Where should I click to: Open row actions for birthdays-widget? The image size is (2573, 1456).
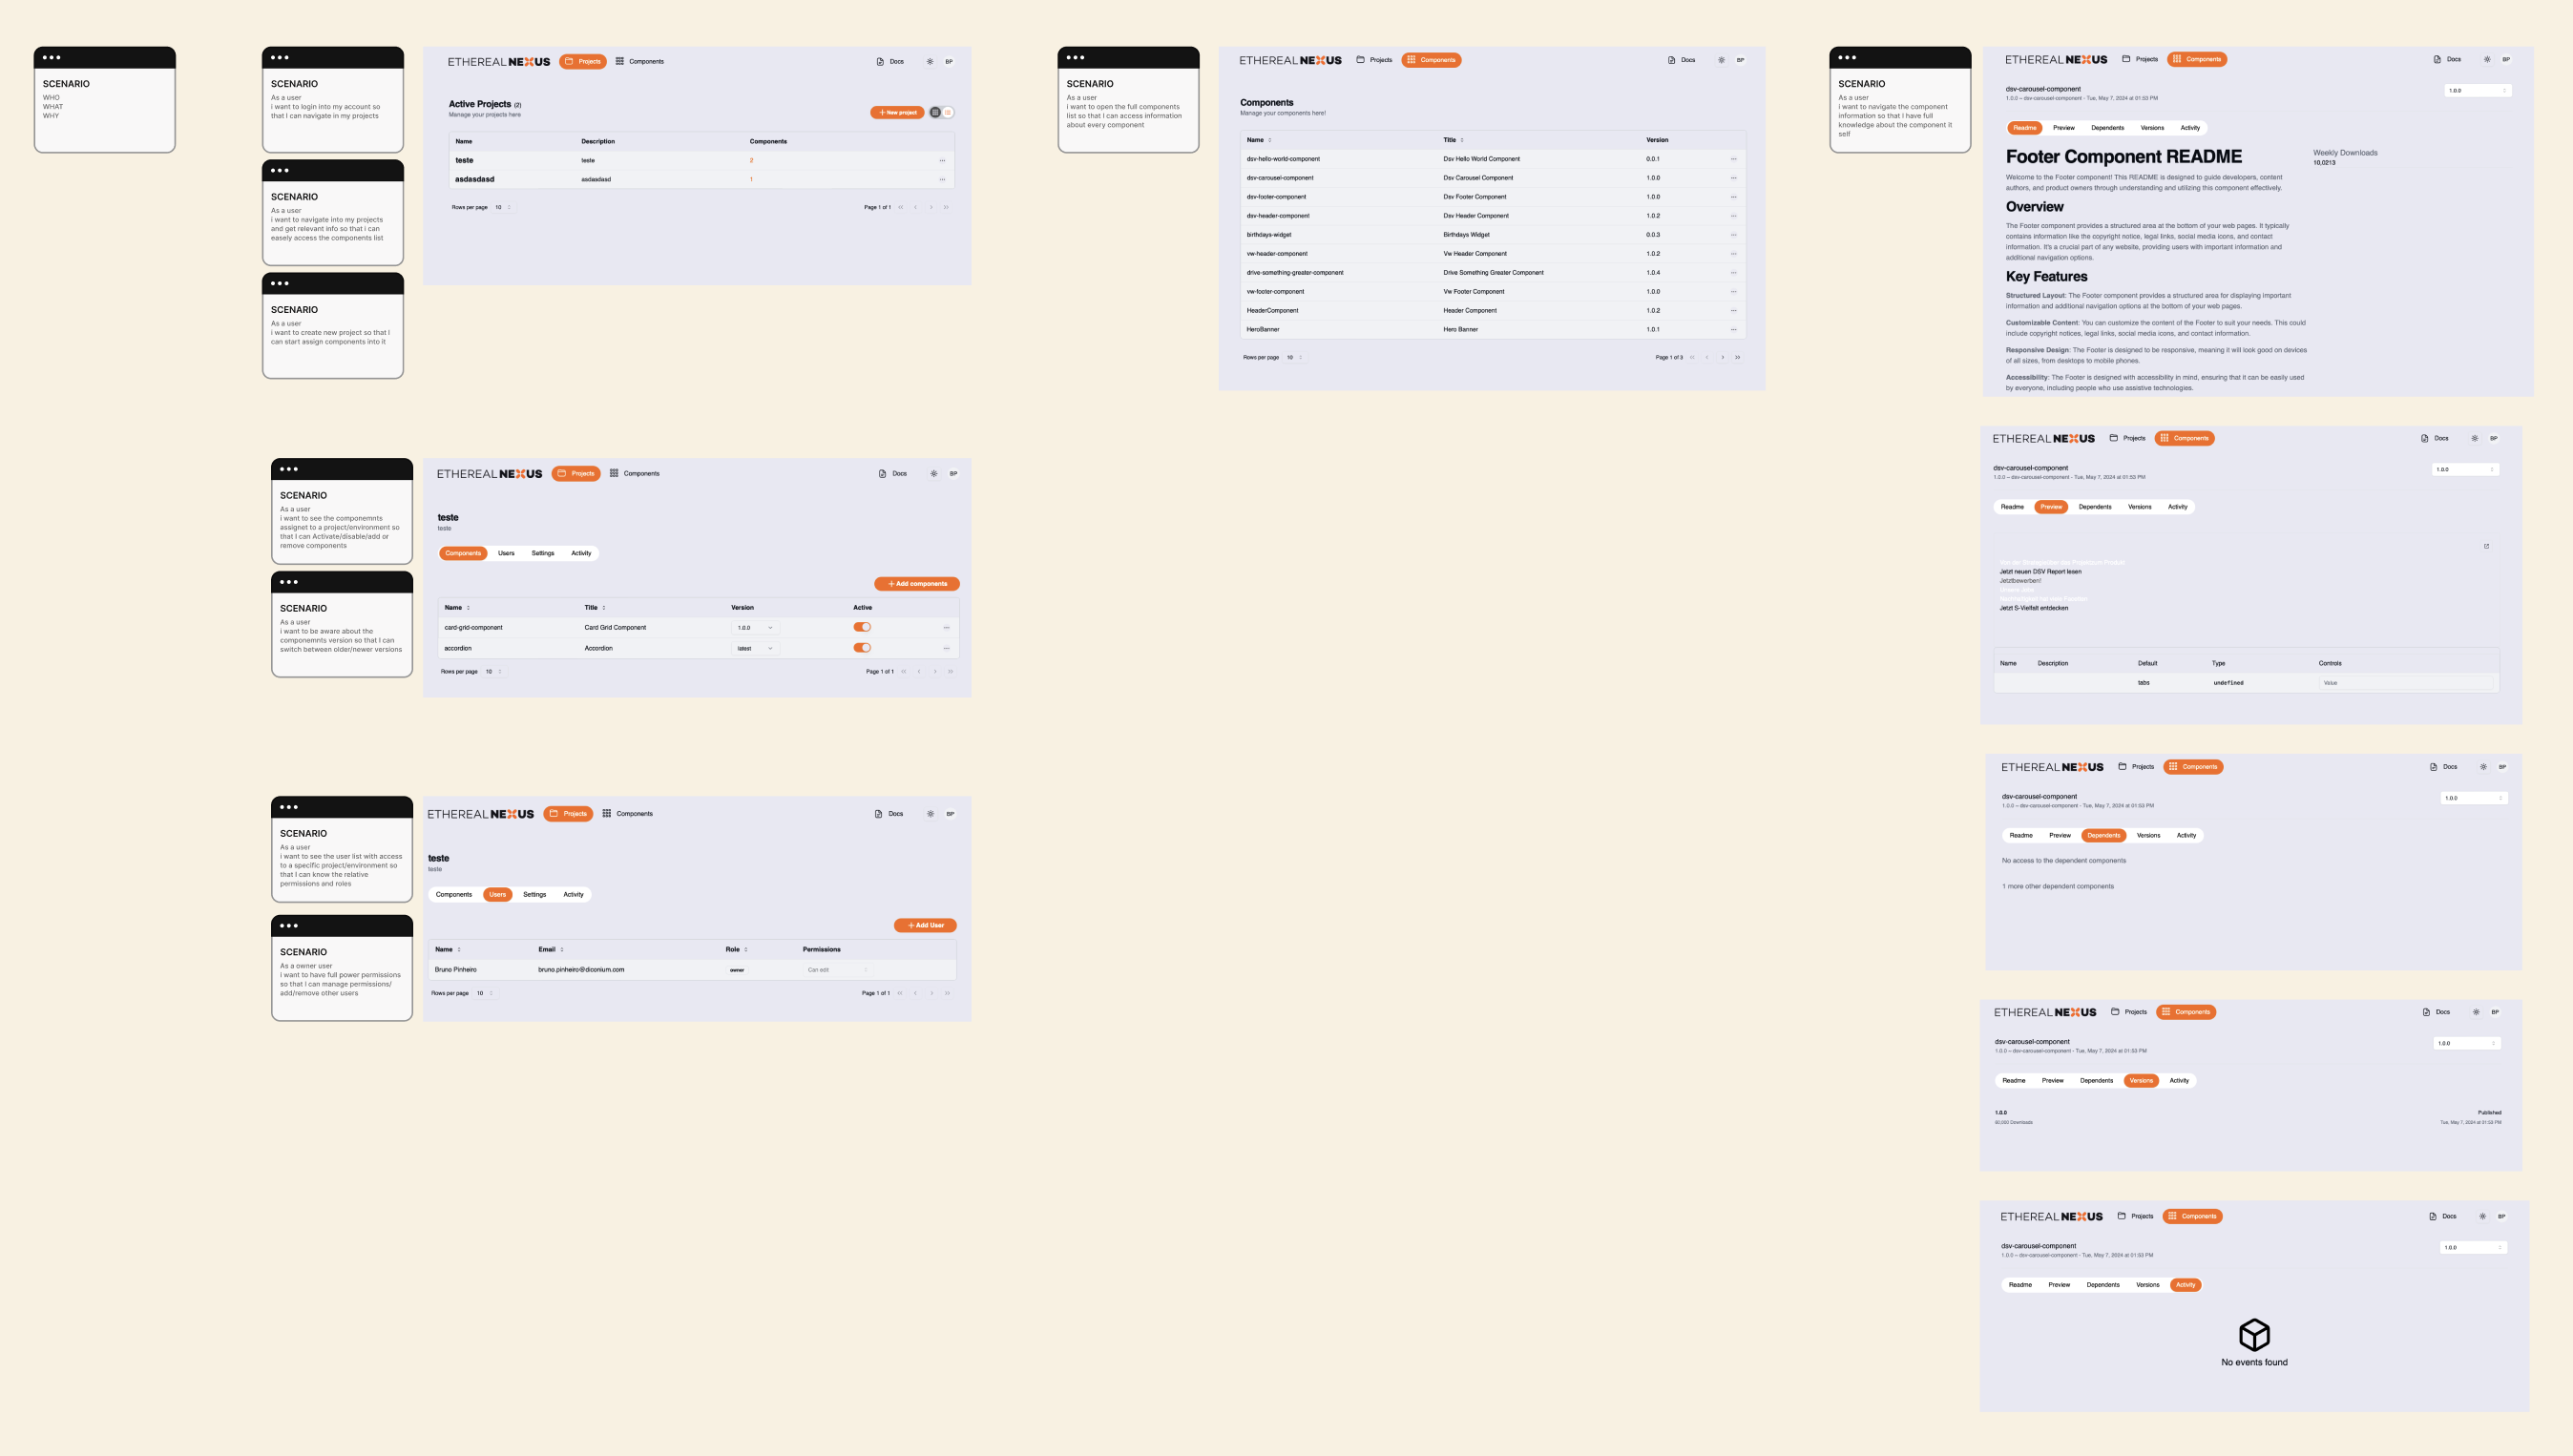[x=1734, y=235]
